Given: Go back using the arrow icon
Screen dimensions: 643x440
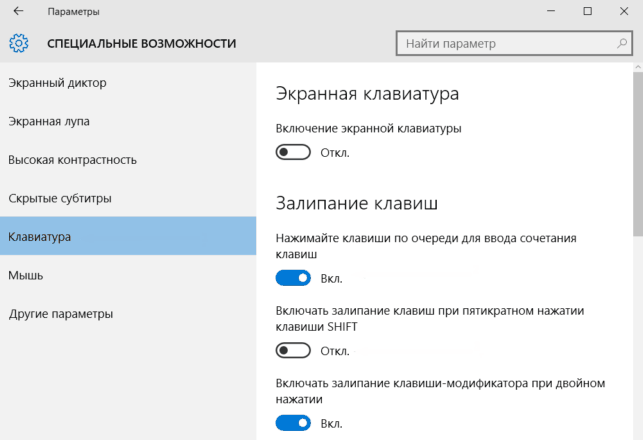Looking at the screenshot, I should tap(18, 11).
